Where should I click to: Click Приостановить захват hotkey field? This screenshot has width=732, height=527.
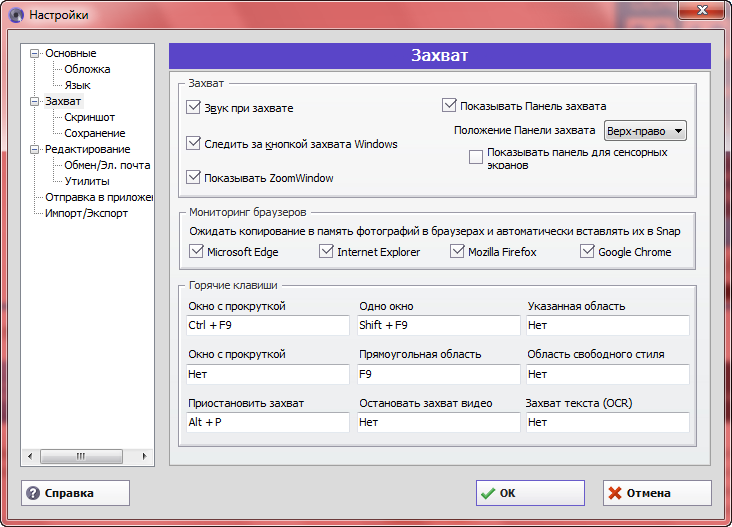pyautogui.click(x=267, y=422)
